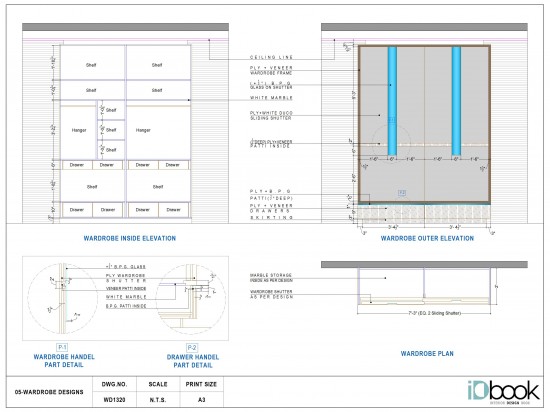Click the WARDROBE OUTER ELEVATION title
The height and width of the screenshot is (412, 550).
point(427,238)
